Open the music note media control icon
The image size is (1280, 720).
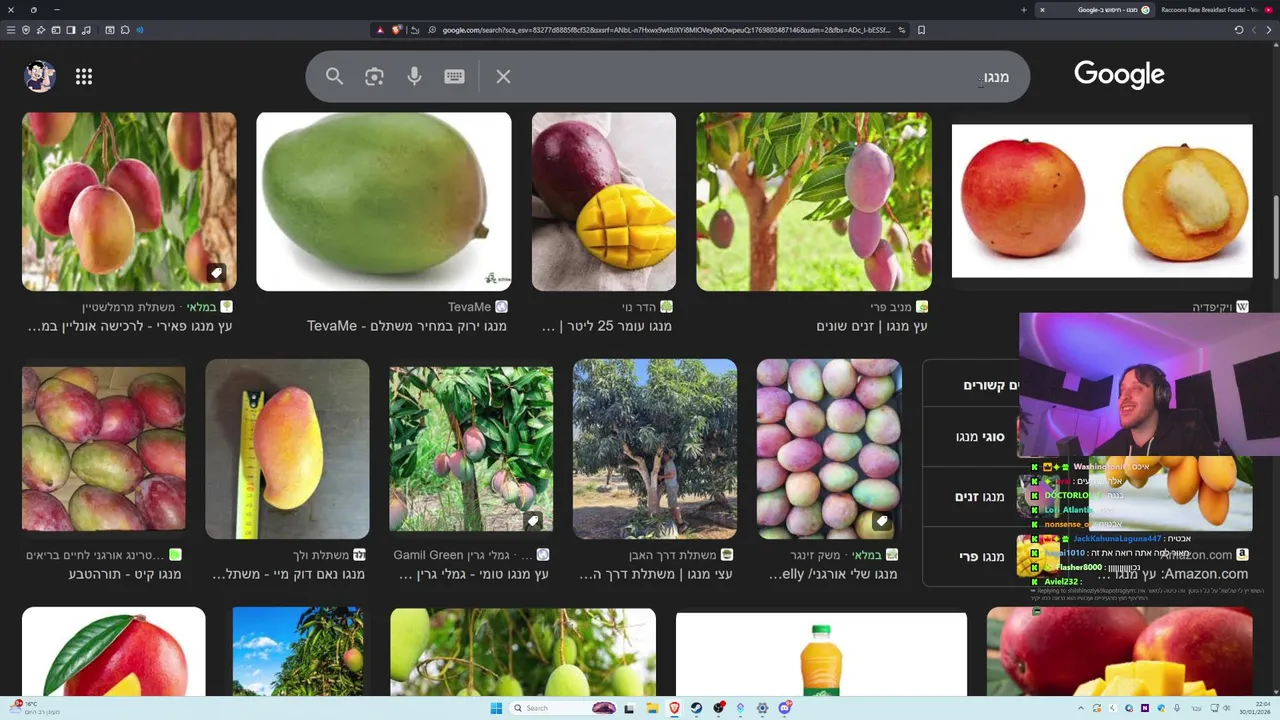point(86,30)
